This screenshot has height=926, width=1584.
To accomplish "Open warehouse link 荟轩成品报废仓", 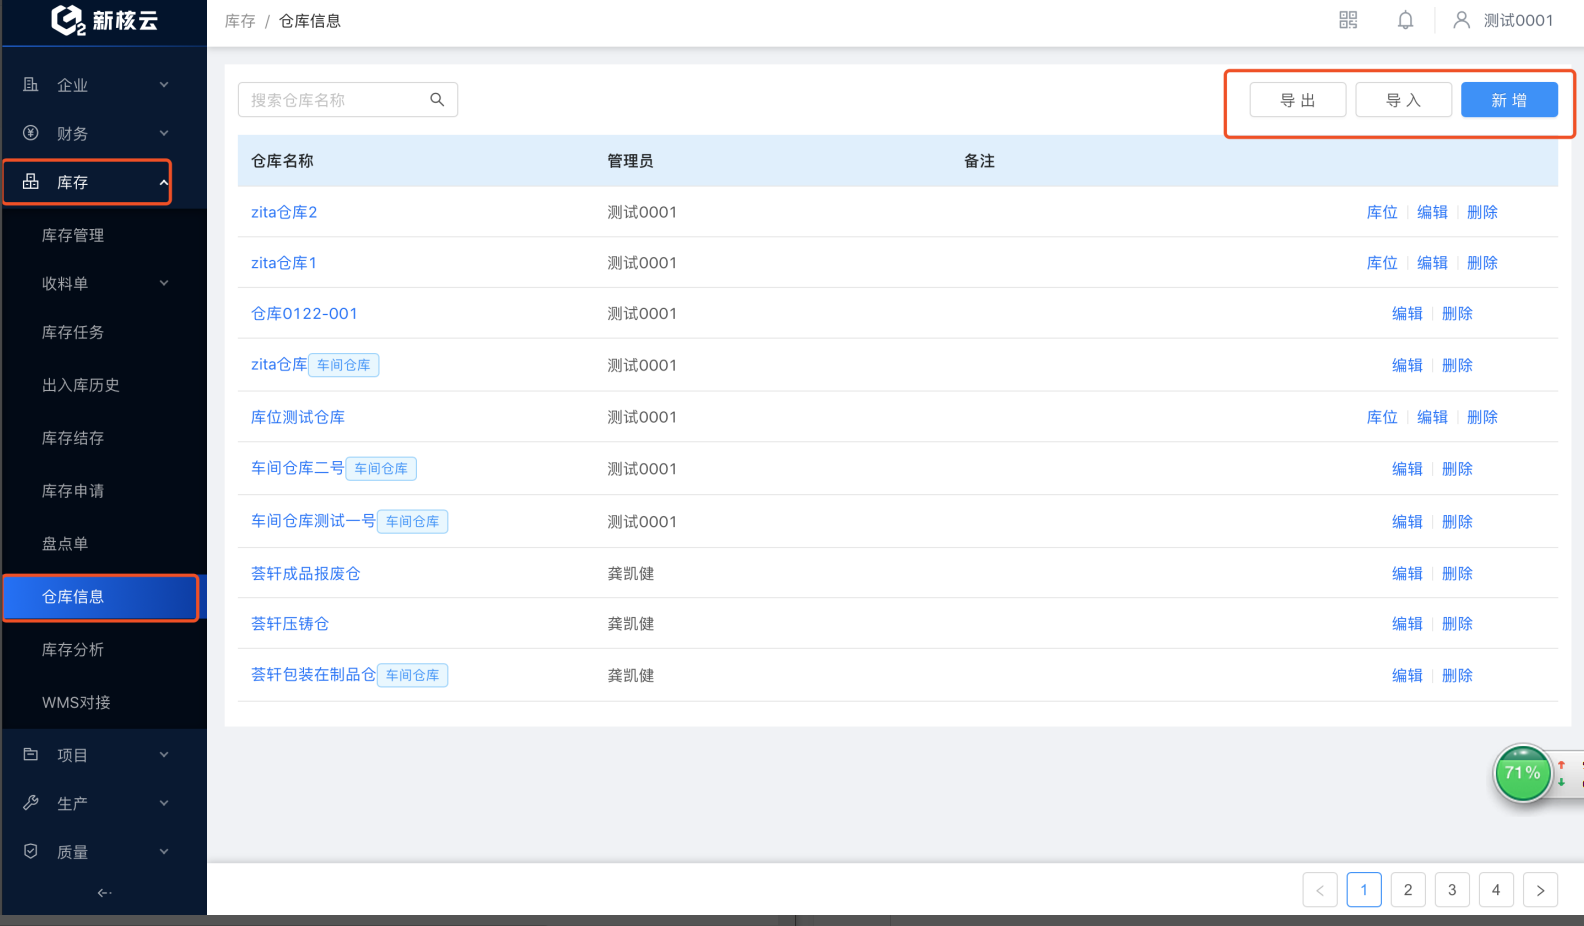I will tap(305, 574).
